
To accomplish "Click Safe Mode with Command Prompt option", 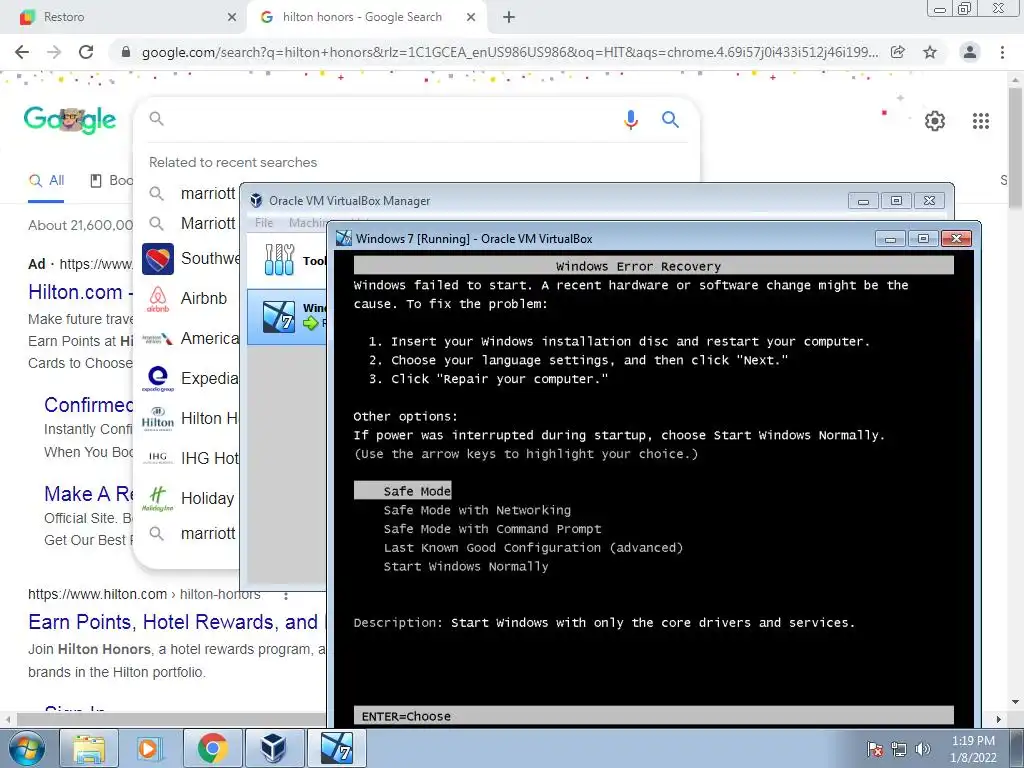I will [492, 529].
